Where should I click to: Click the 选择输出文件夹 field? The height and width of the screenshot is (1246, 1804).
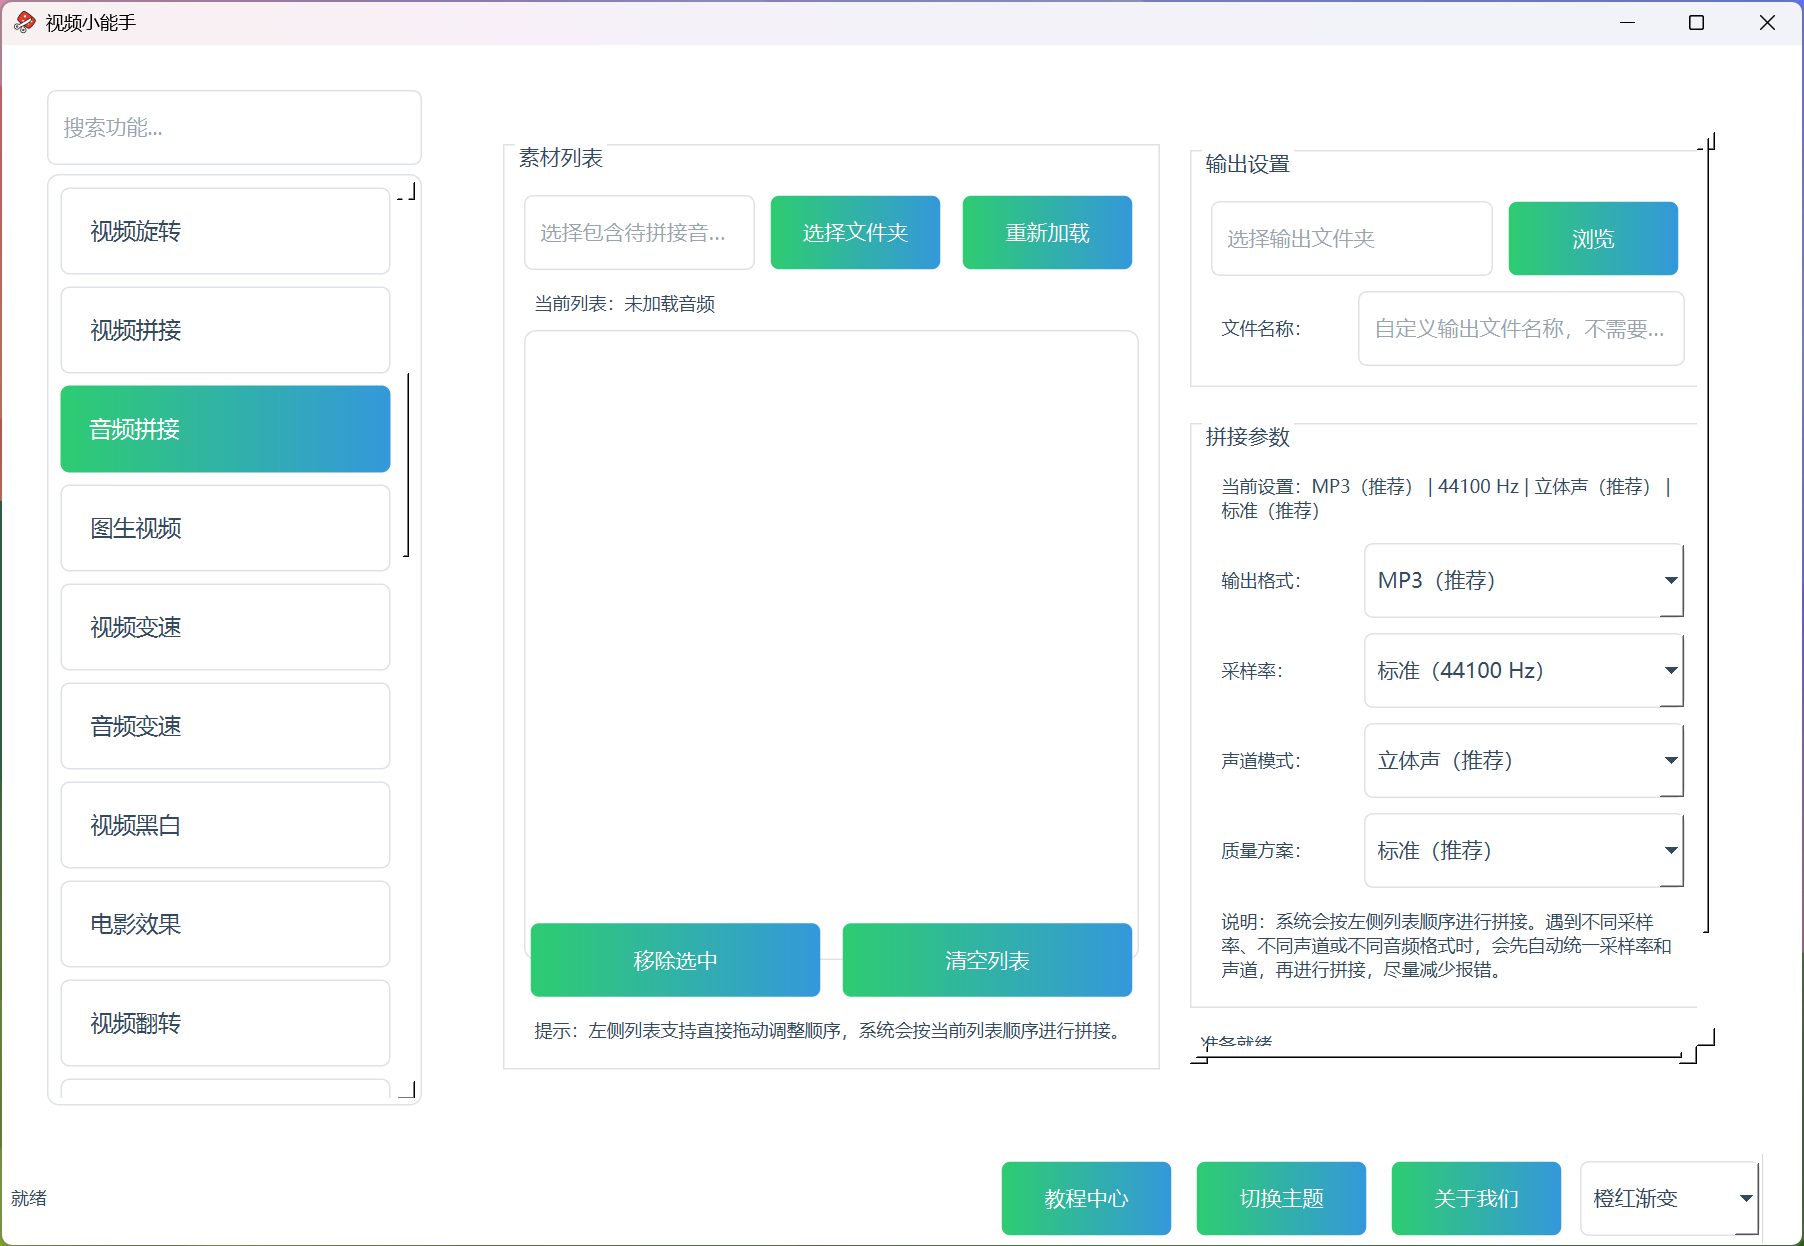[1351, 238]
